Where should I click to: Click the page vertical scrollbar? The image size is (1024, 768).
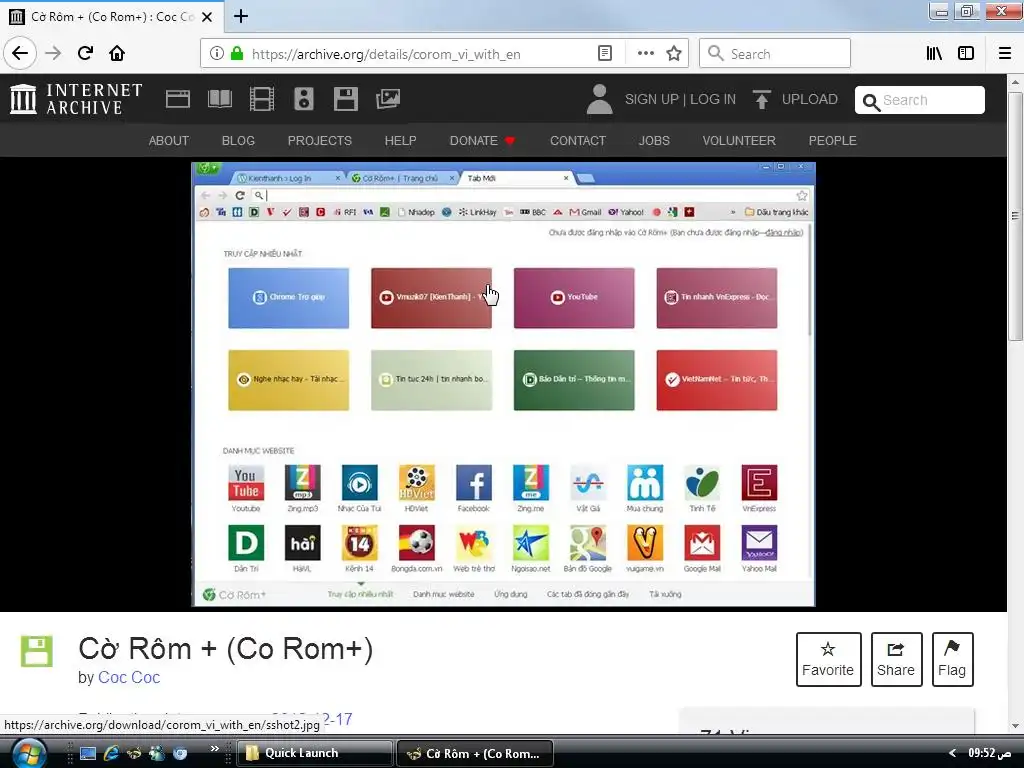coord(1015,216)
